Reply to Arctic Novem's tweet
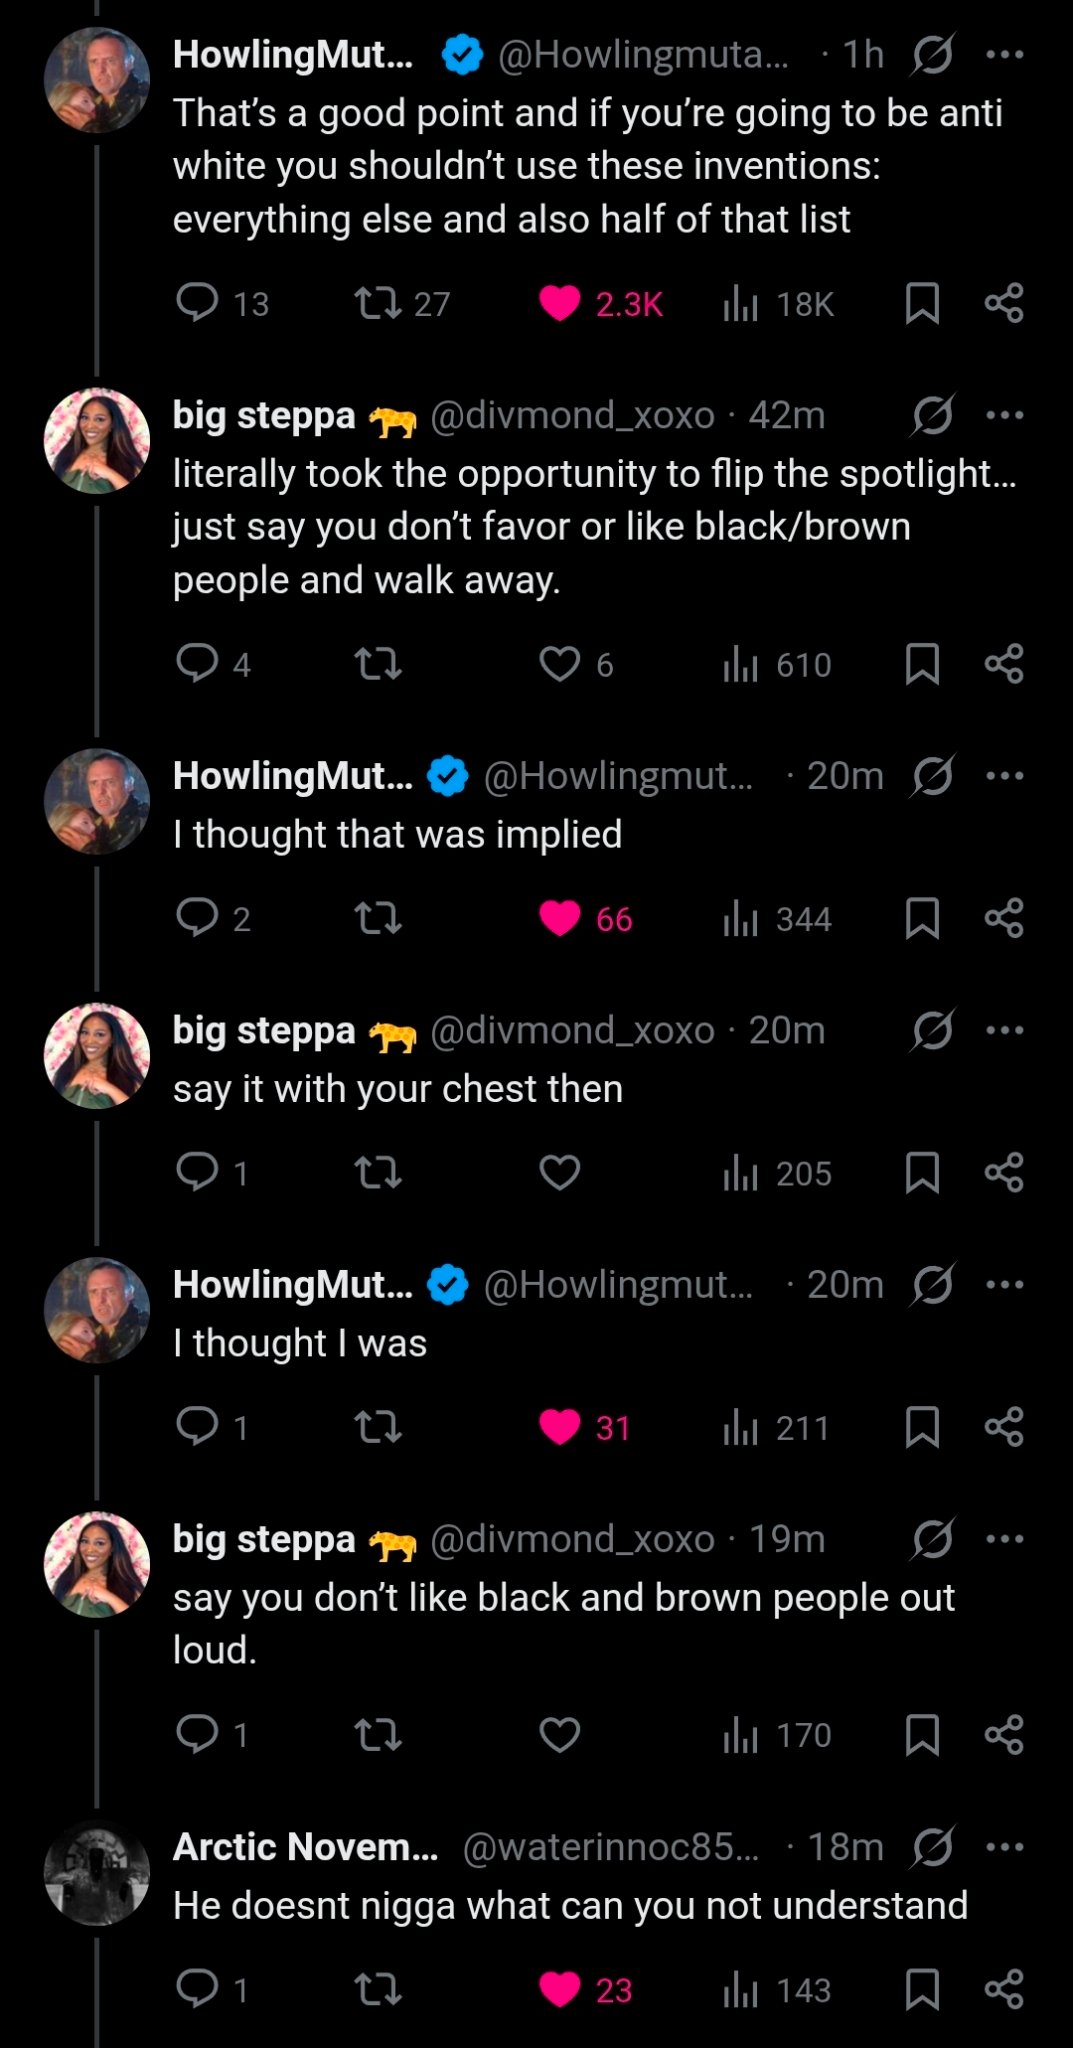The width and height of the screenshot is (1073, 2048). point(197,1989)
